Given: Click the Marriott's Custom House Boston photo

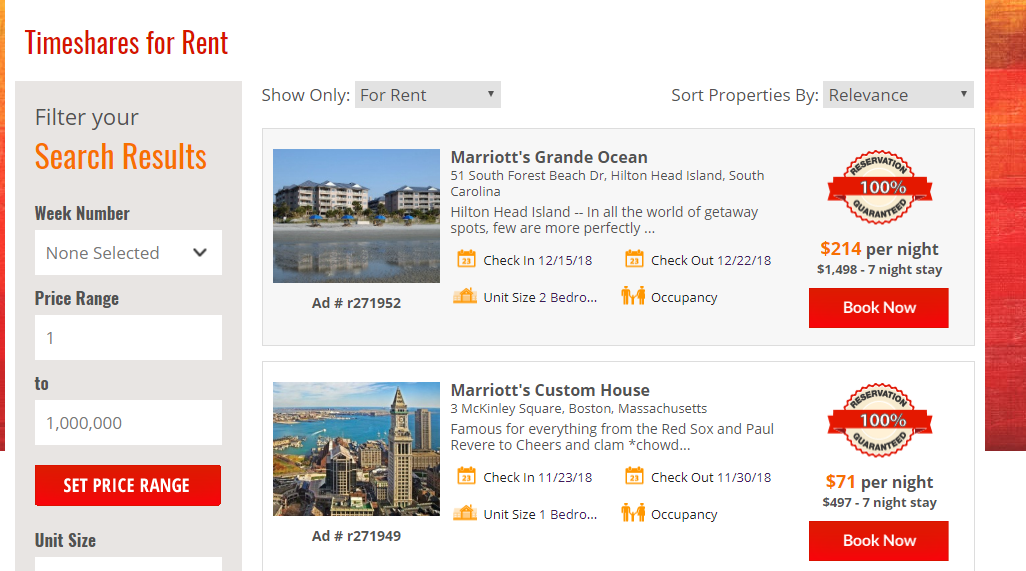Looking at the screenshot, I should (x=357, y=449).
